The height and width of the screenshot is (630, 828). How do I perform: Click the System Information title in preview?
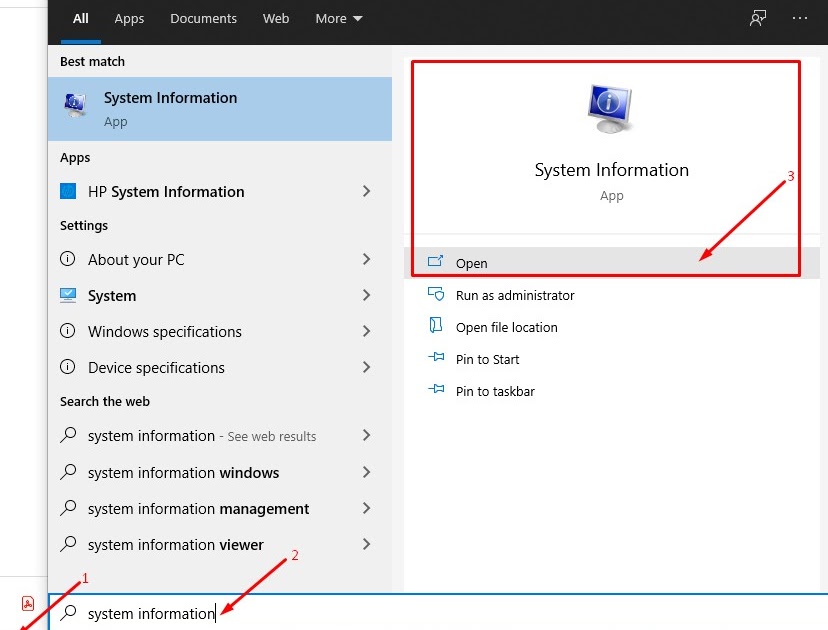point(611,170)
